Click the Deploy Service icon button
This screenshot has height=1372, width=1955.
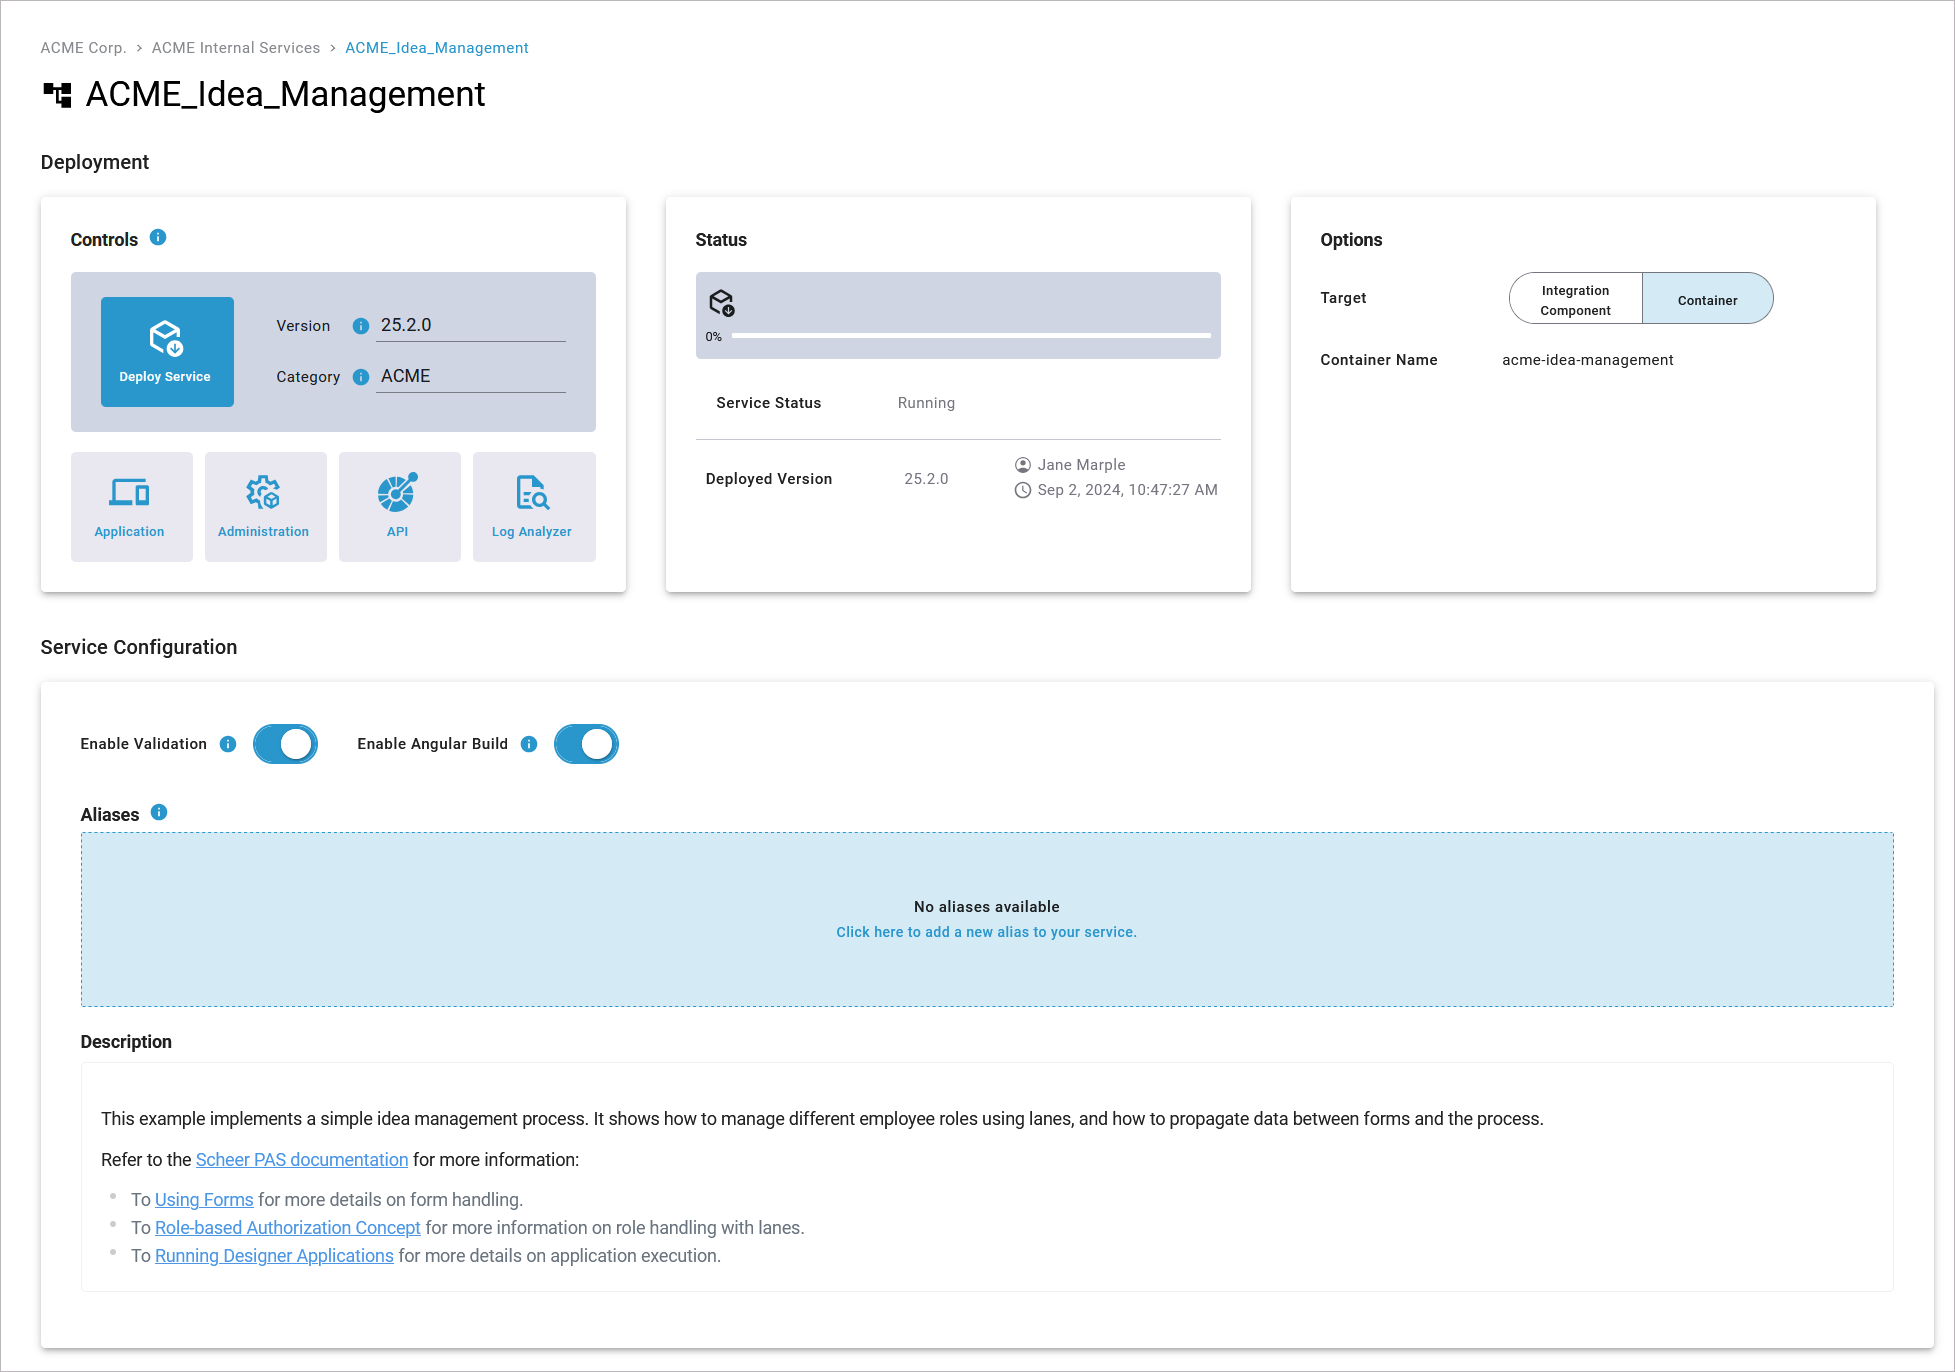[167, 351]
